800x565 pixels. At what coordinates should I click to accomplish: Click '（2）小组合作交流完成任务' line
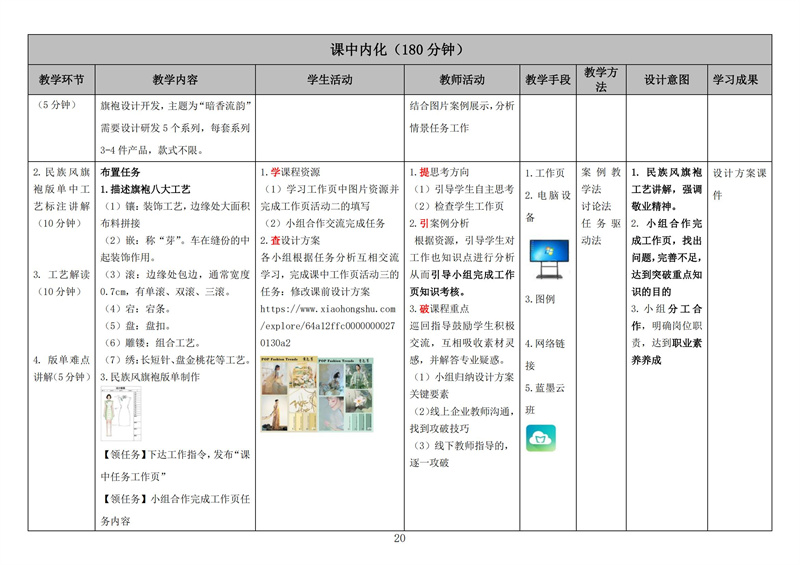point(323,223)
